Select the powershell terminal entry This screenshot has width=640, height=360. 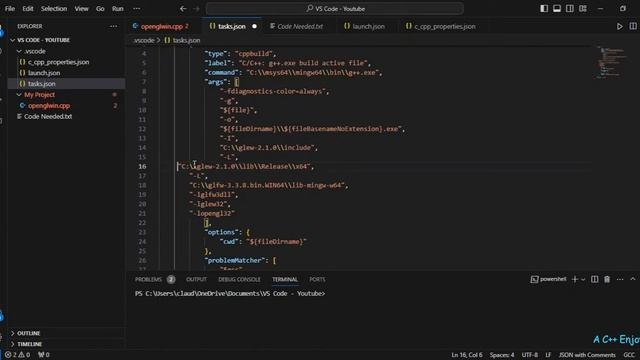pos(548,279)
